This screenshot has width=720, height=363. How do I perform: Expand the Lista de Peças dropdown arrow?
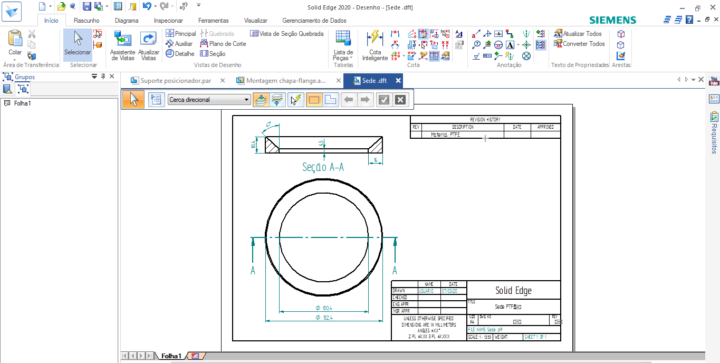point(351,59)
